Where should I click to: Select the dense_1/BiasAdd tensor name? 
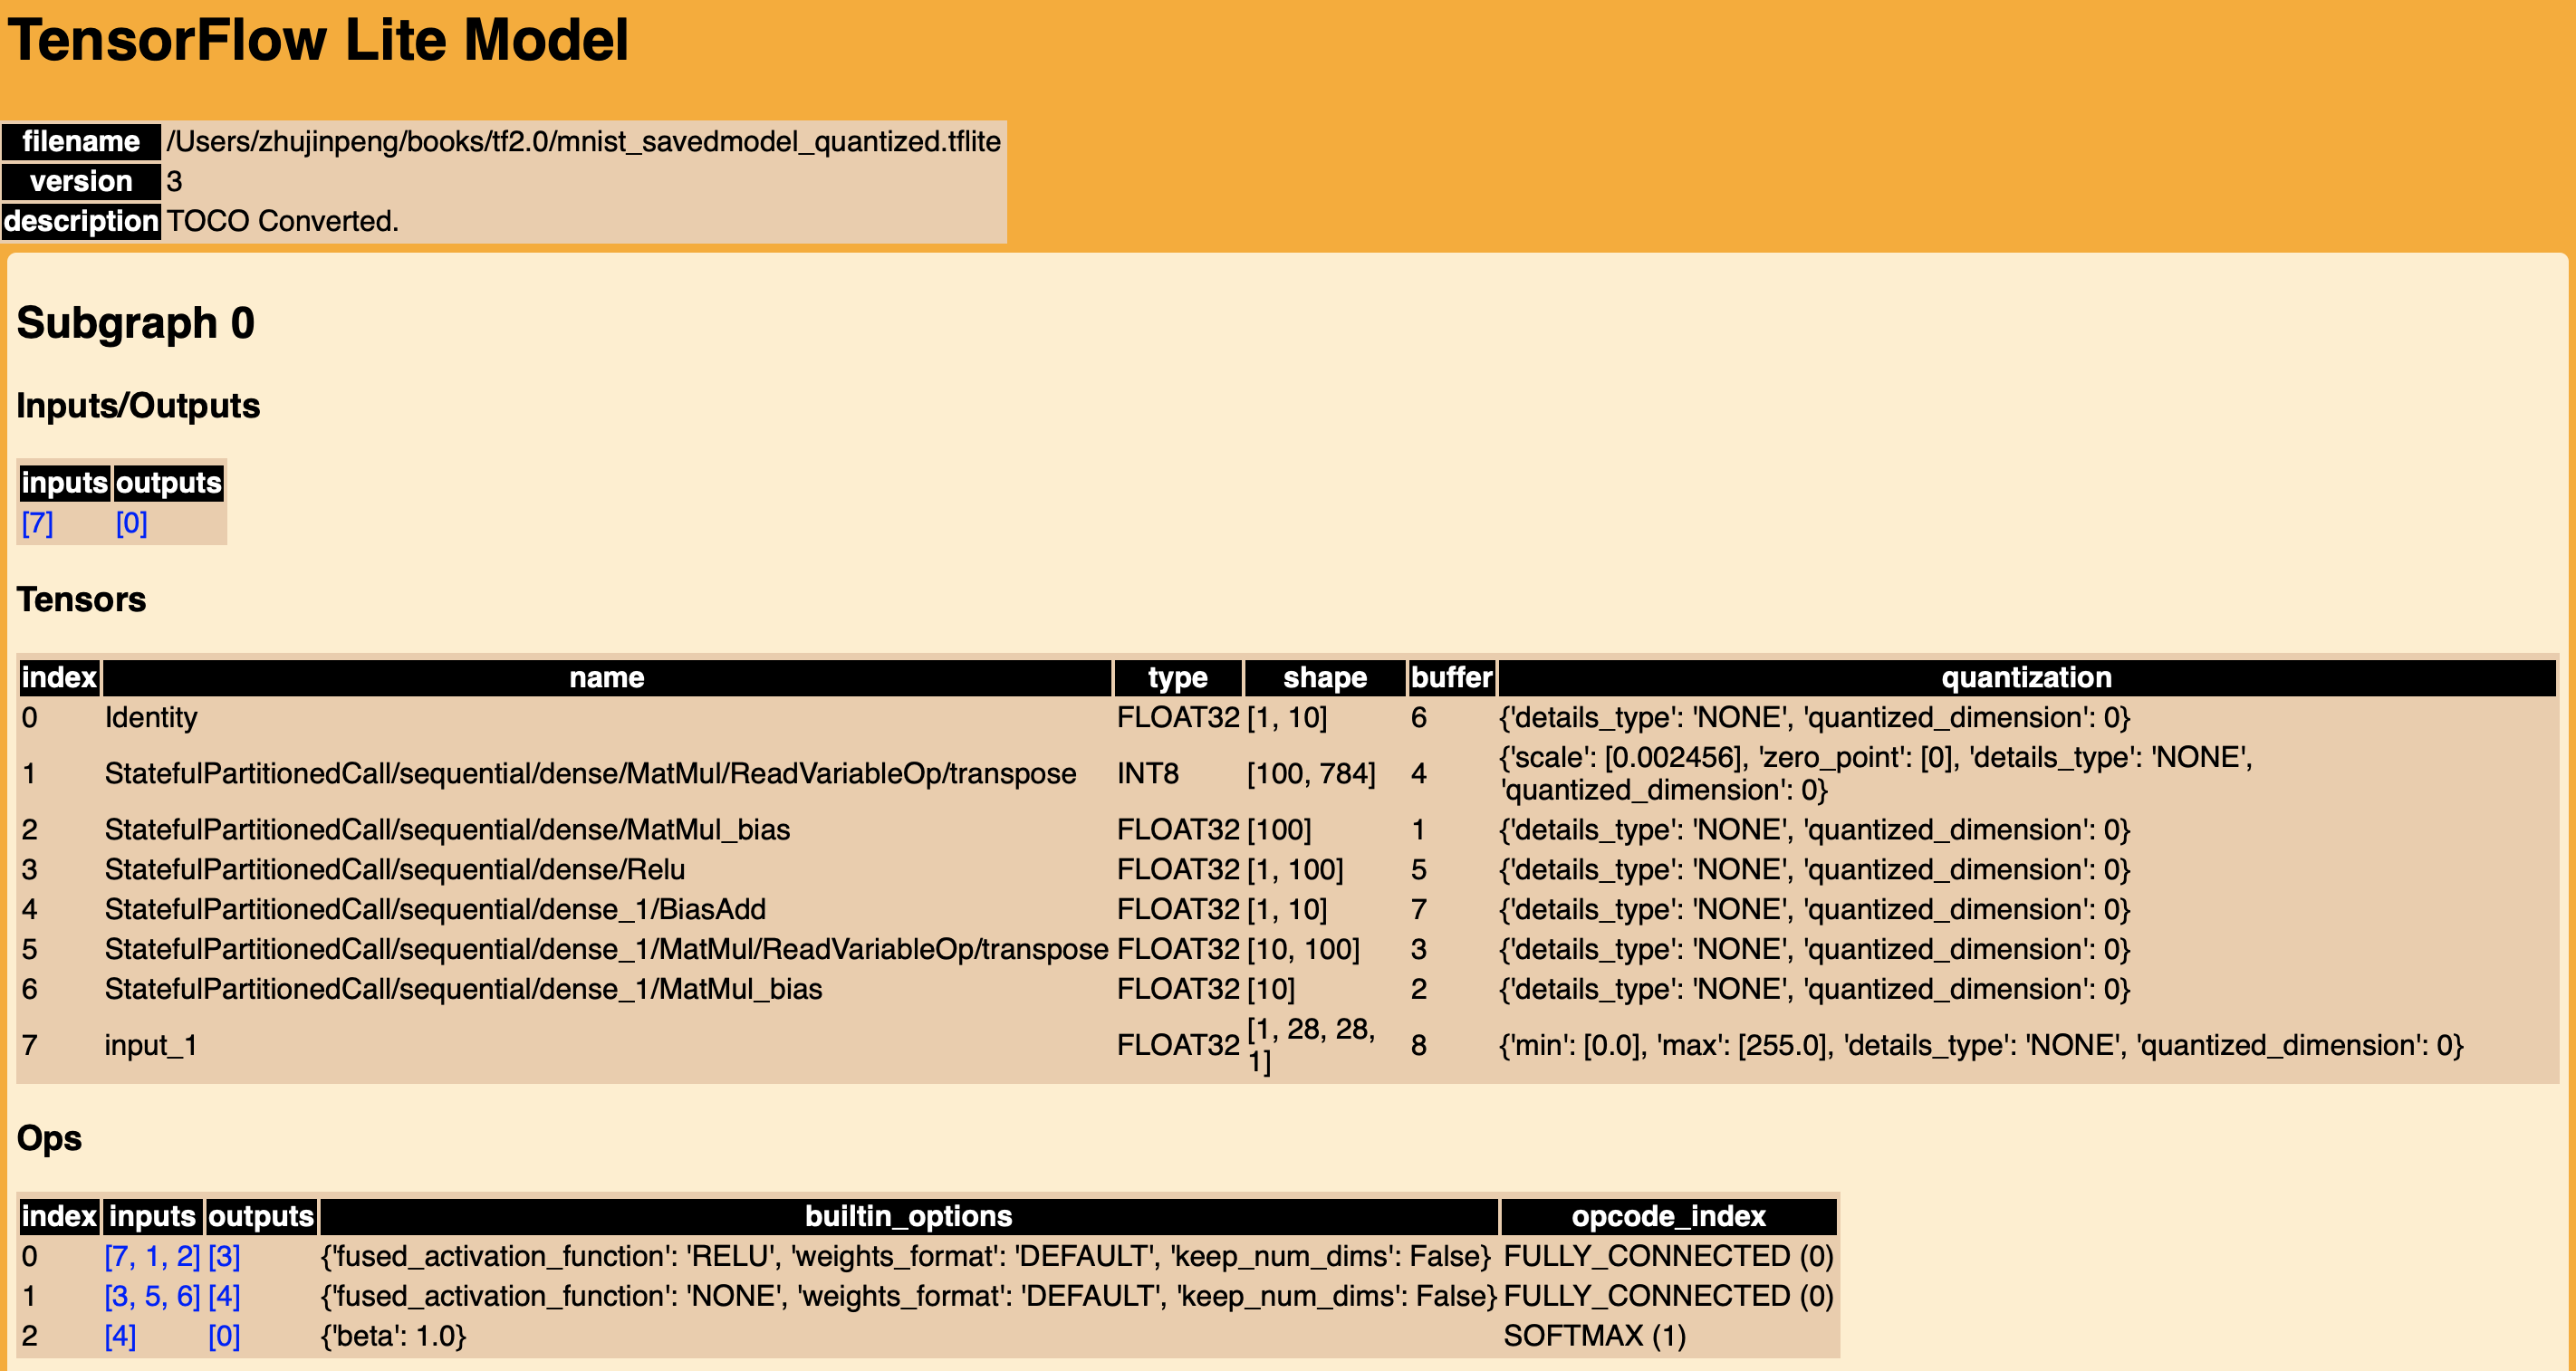(x=435, y=910)
